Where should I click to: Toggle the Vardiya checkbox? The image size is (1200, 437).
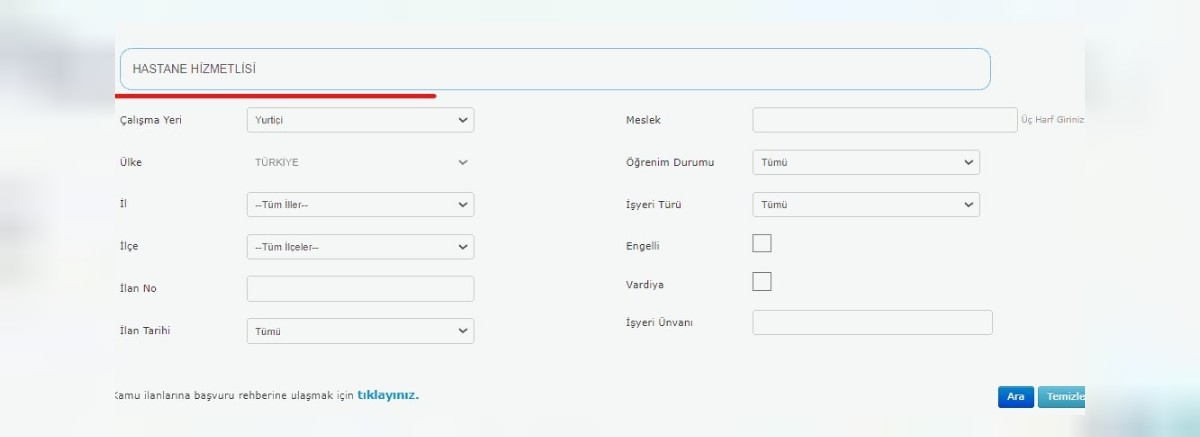tap(762, 282)
